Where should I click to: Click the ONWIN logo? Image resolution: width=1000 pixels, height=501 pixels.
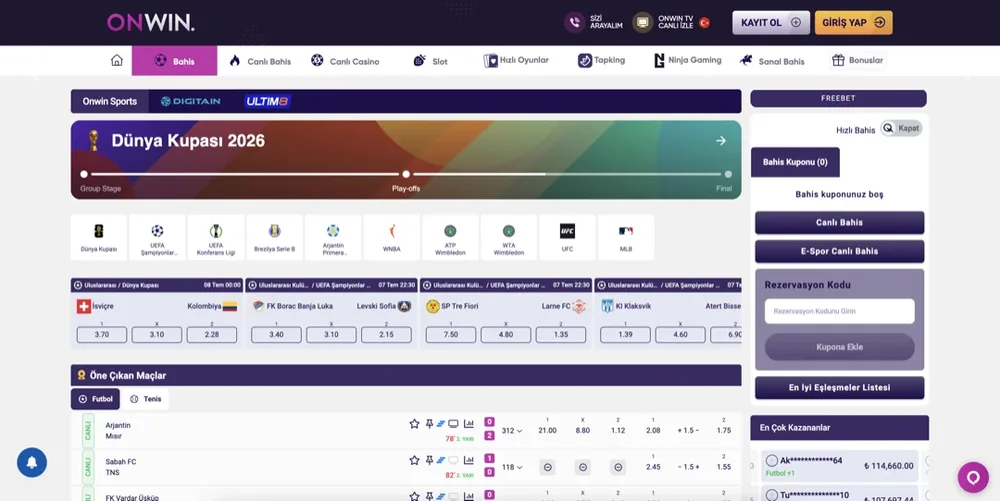point(151,22)
